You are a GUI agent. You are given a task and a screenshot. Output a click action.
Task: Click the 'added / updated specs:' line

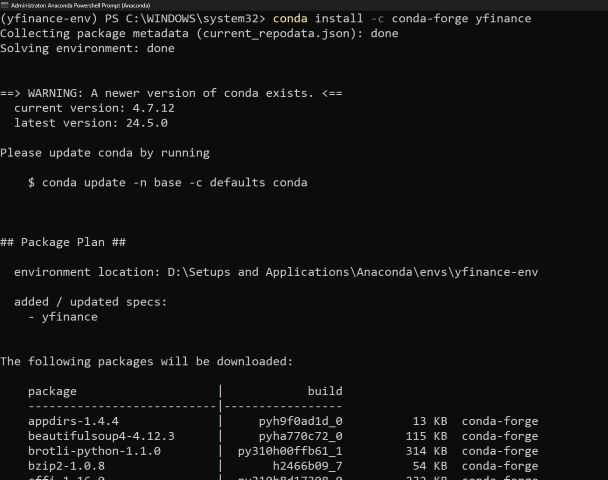coord(90,302)
